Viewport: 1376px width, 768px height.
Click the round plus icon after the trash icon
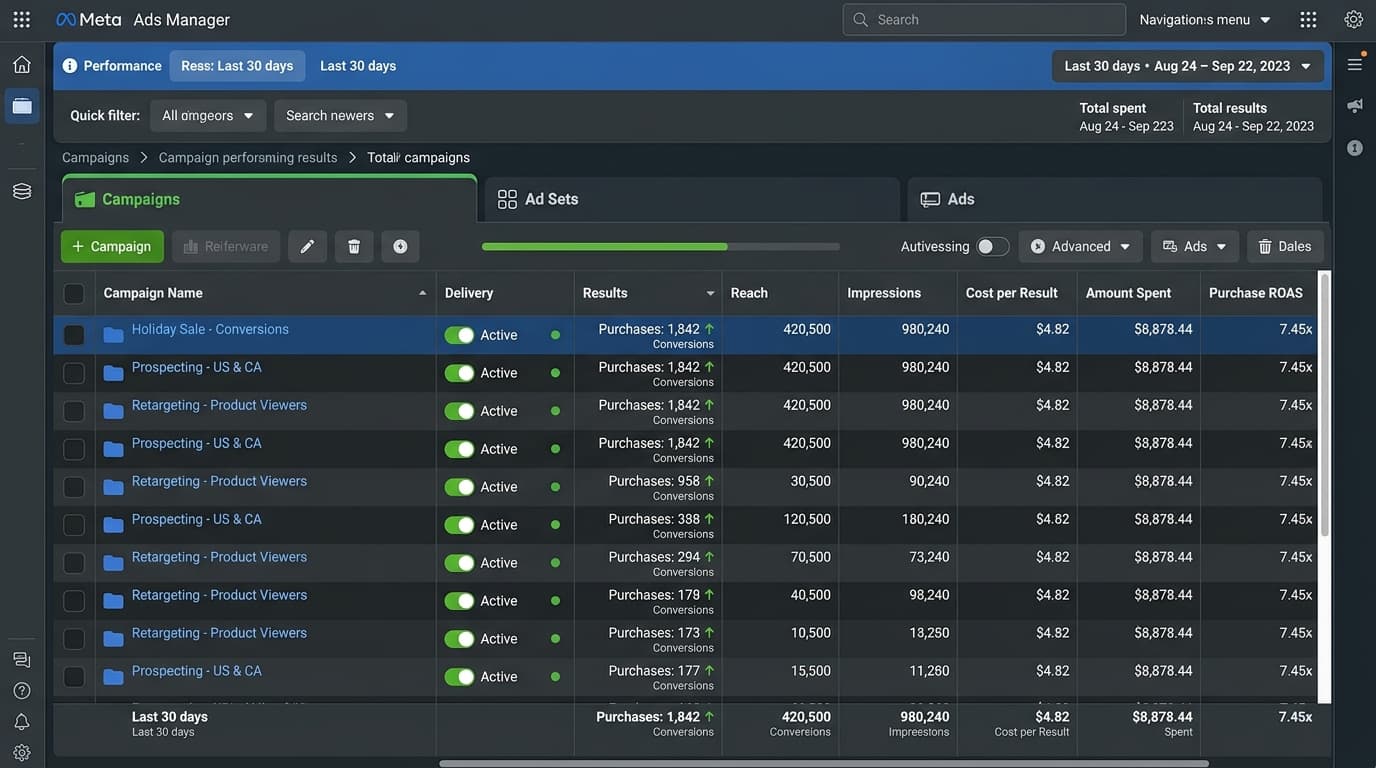coord(400,246)
